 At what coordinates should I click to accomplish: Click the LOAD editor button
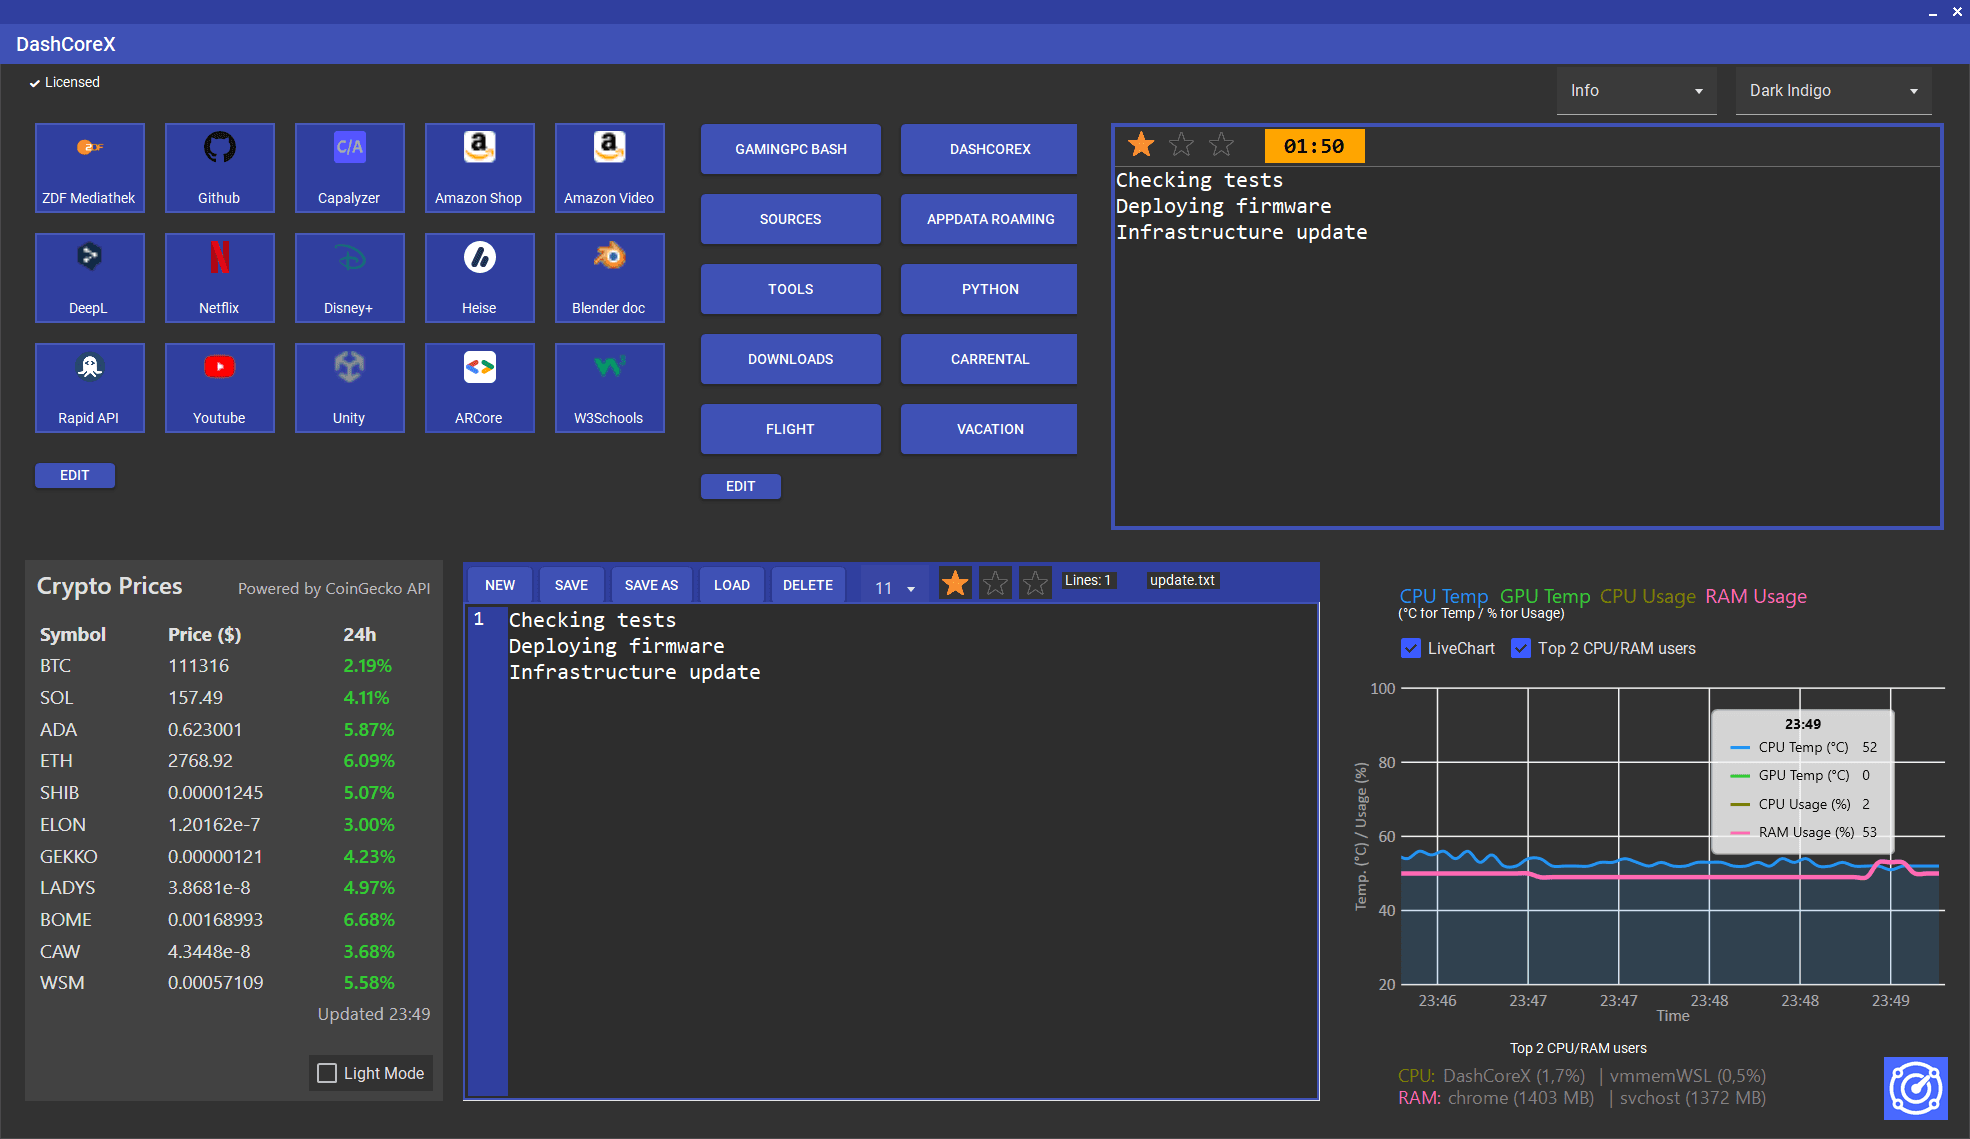731,585
